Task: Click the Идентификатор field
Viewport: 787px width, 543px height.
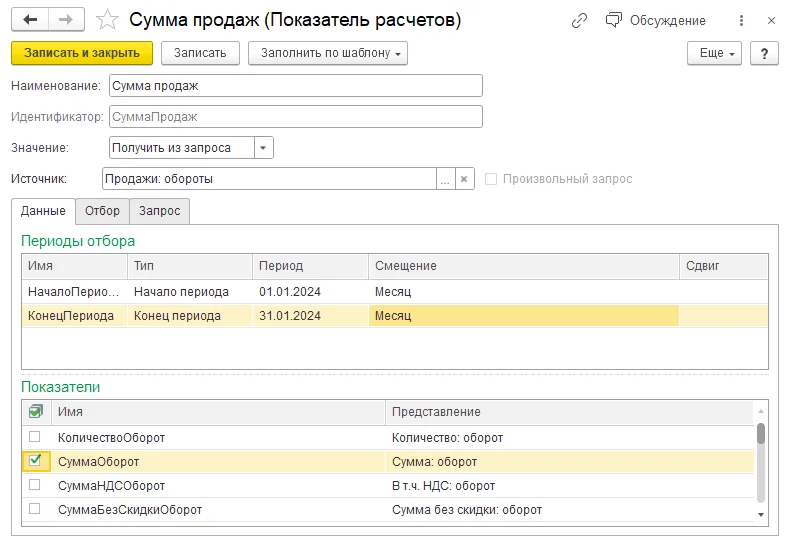Action: click(296, 117)
